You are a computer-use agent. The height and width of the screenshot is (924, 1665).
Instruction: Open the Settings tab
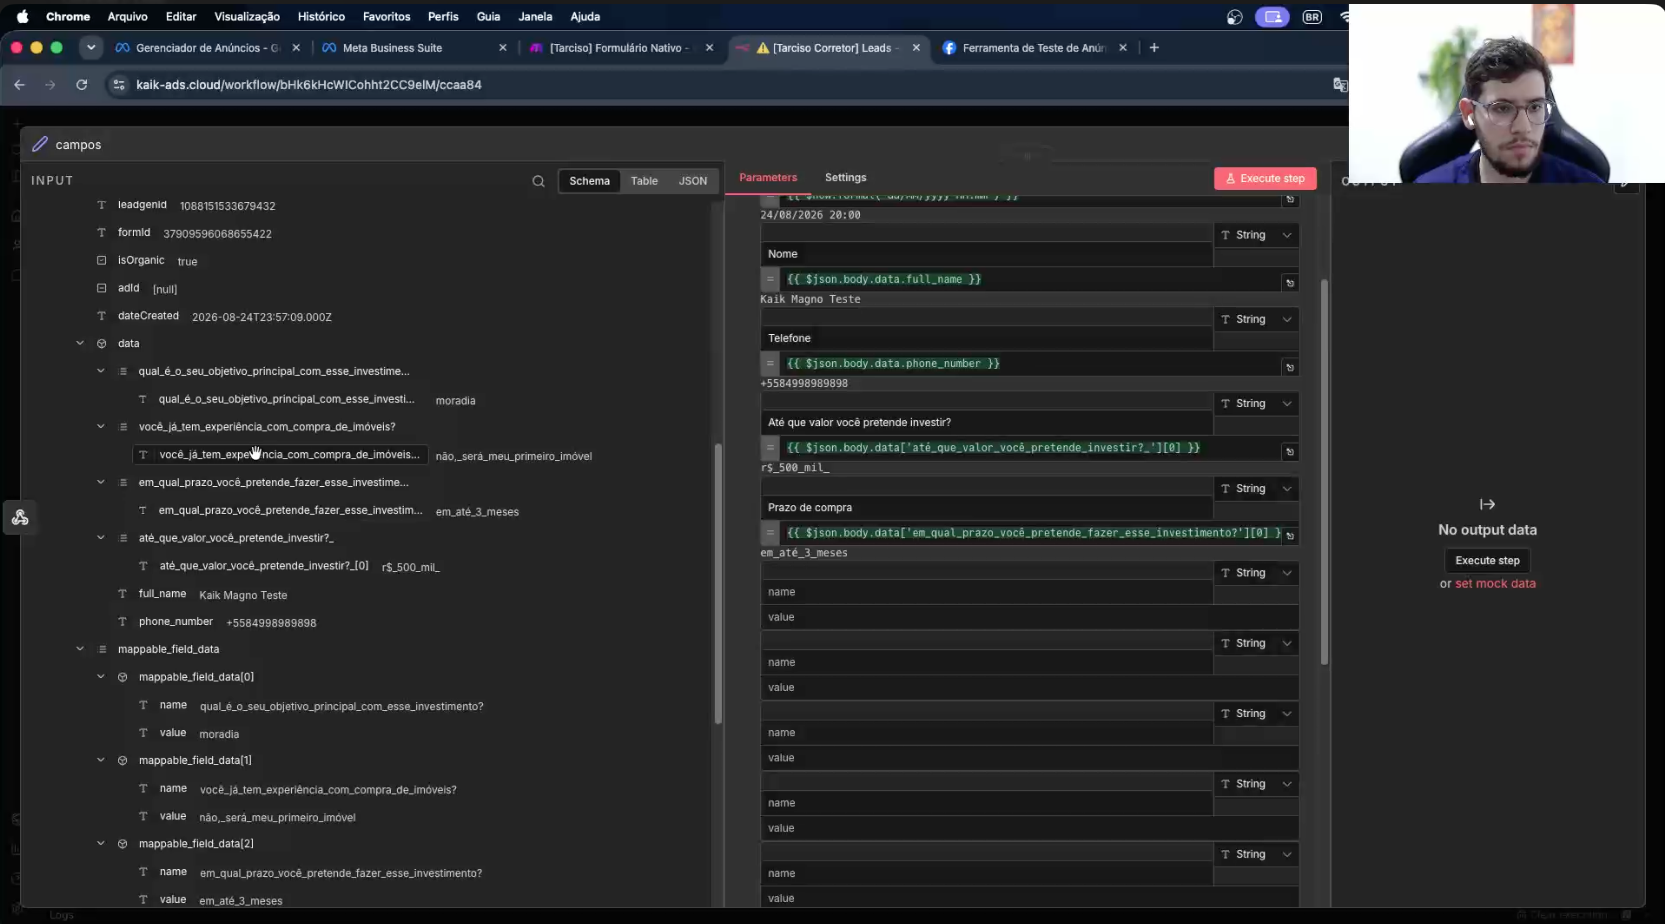coord(845,177)
